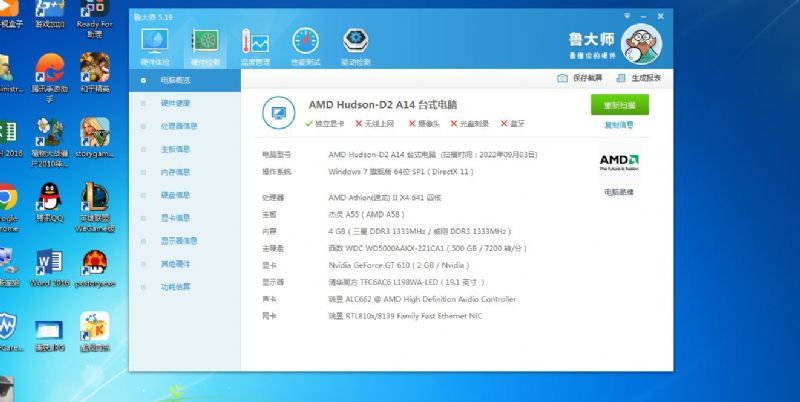Select 硬件检测 hardware detection icon
Image resolution: width=800 pixels, height=402 pixels.
pyautogui.click(x=206, y=44)
